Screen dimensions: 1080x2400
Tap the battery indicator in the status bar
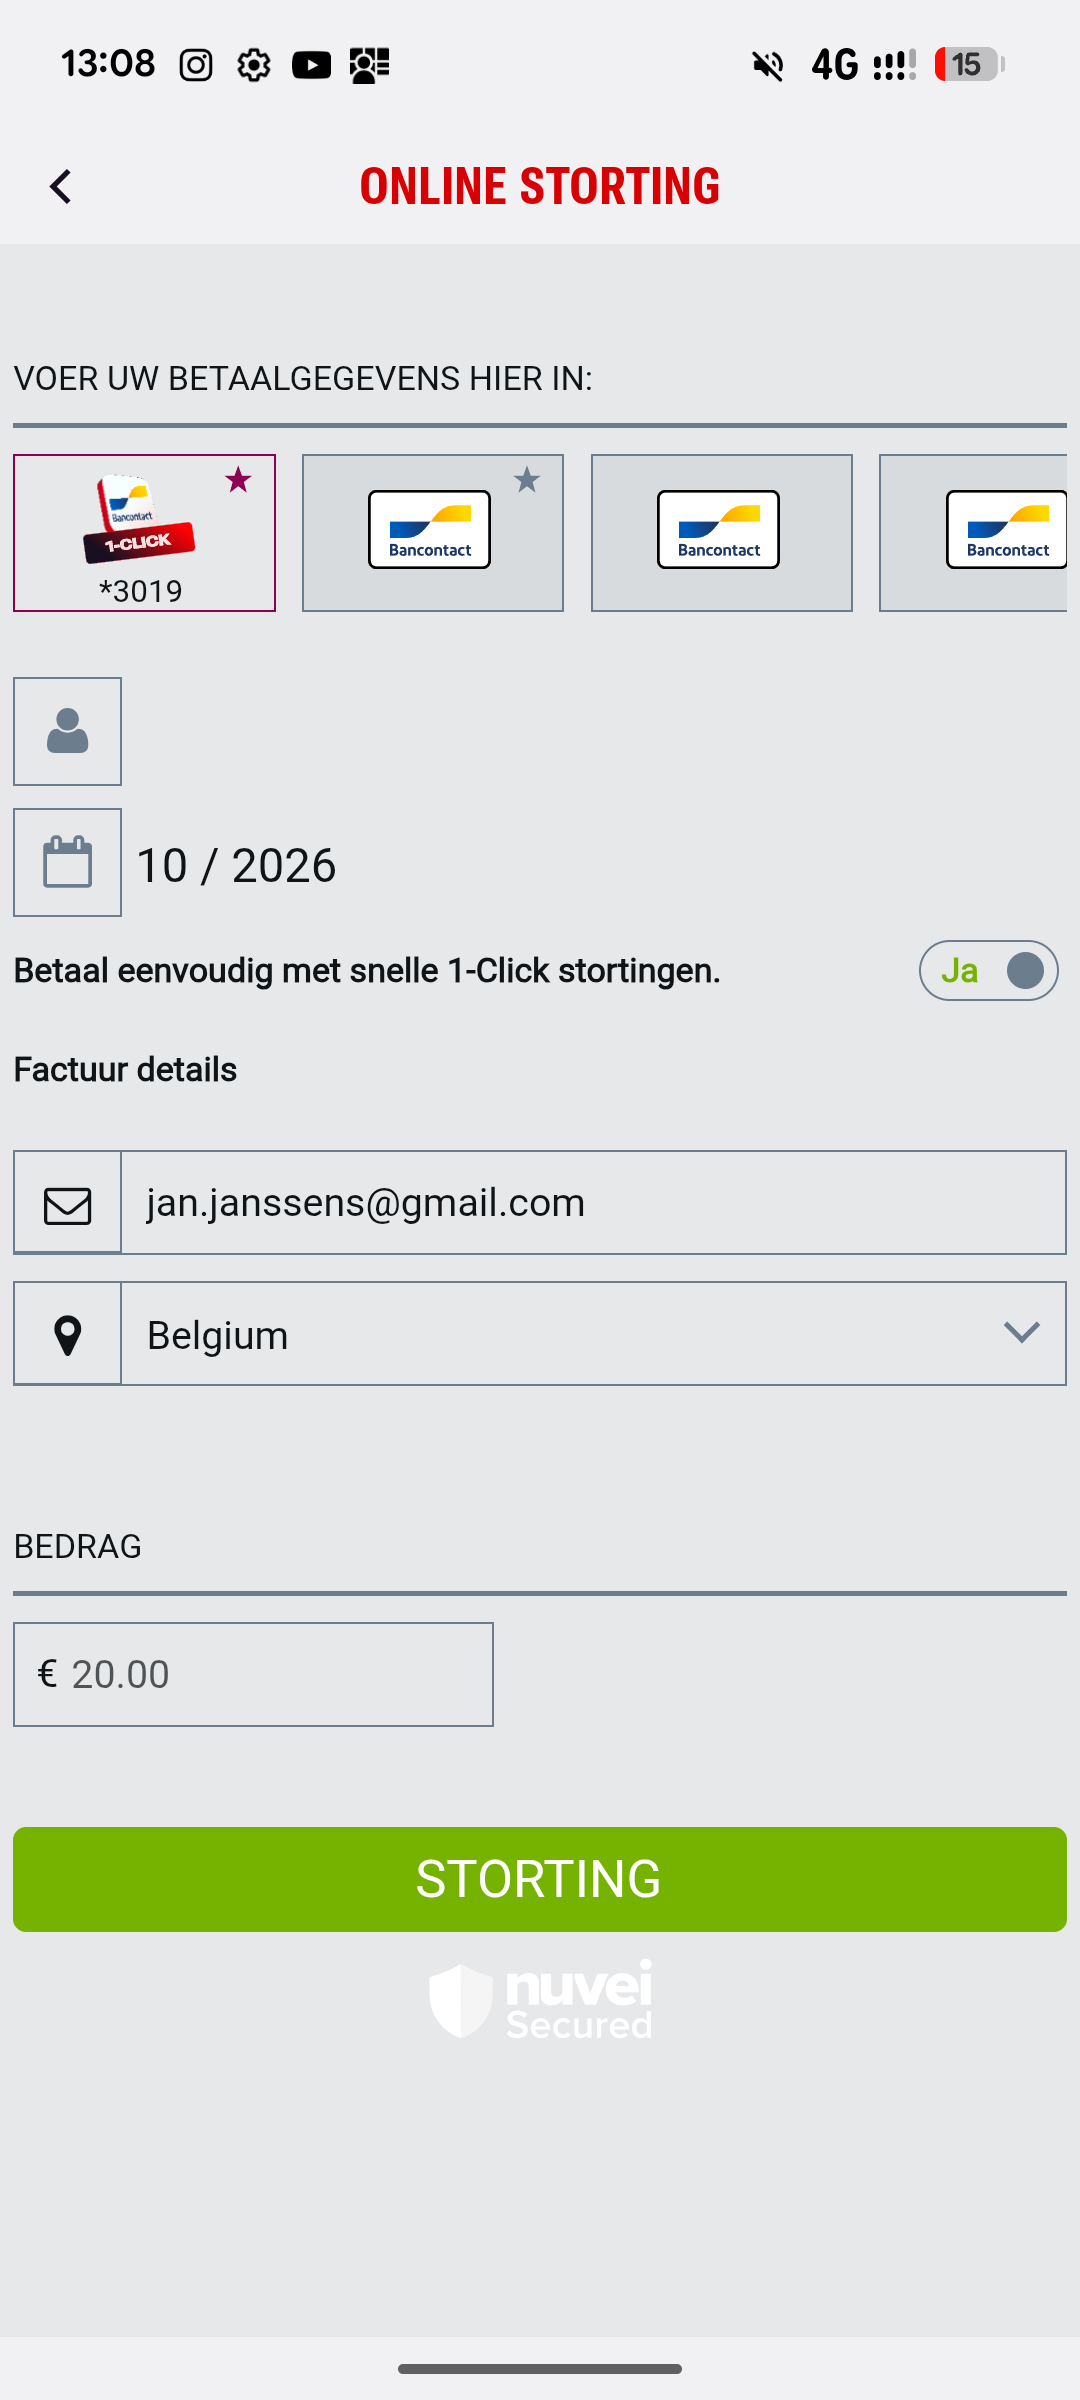coord(968,65)
